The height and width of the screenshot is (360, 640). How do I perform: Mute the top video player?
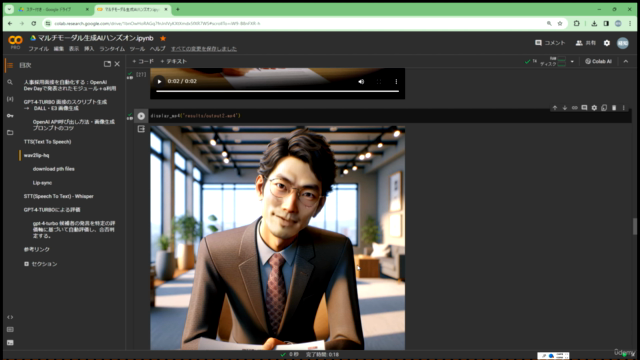click(361, 82)
